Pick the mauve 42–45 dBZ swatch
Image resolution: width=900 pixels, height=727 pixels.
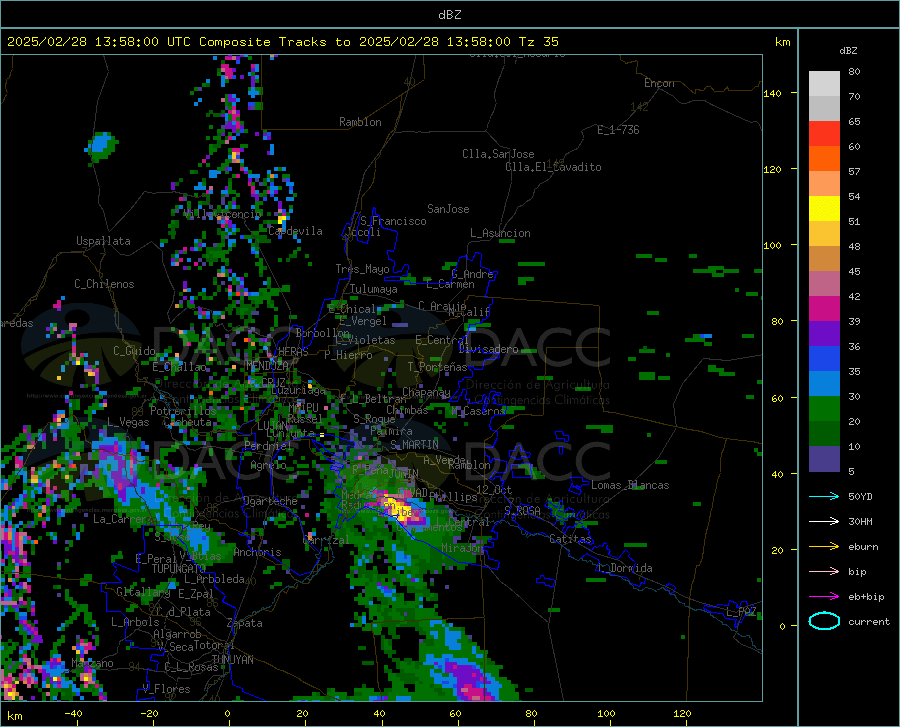click(824, 283)
